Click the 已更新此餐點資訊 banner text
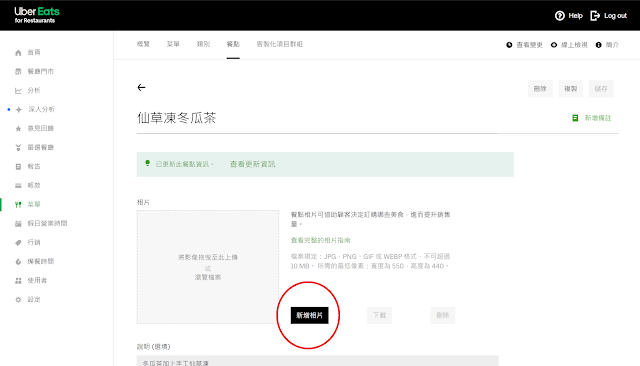The width and height of the screenshot is (640, 366). pos(184,164)
